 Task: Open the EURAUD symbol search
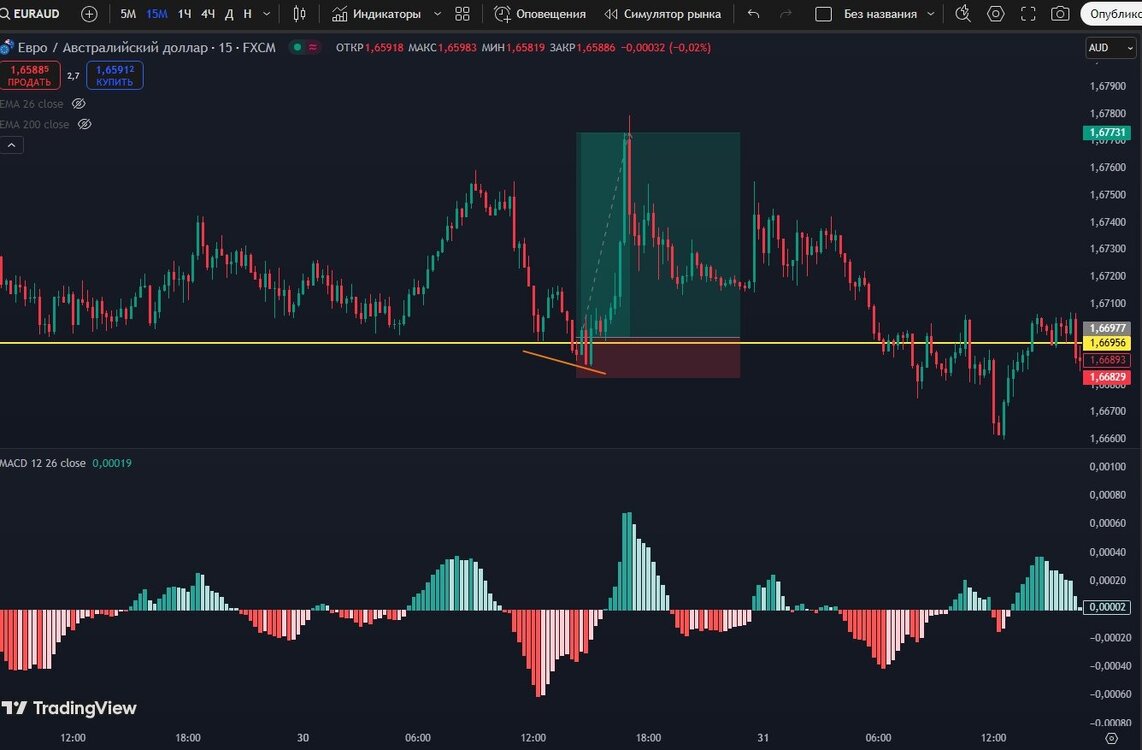pyautogui.click(x=31, y=14)
